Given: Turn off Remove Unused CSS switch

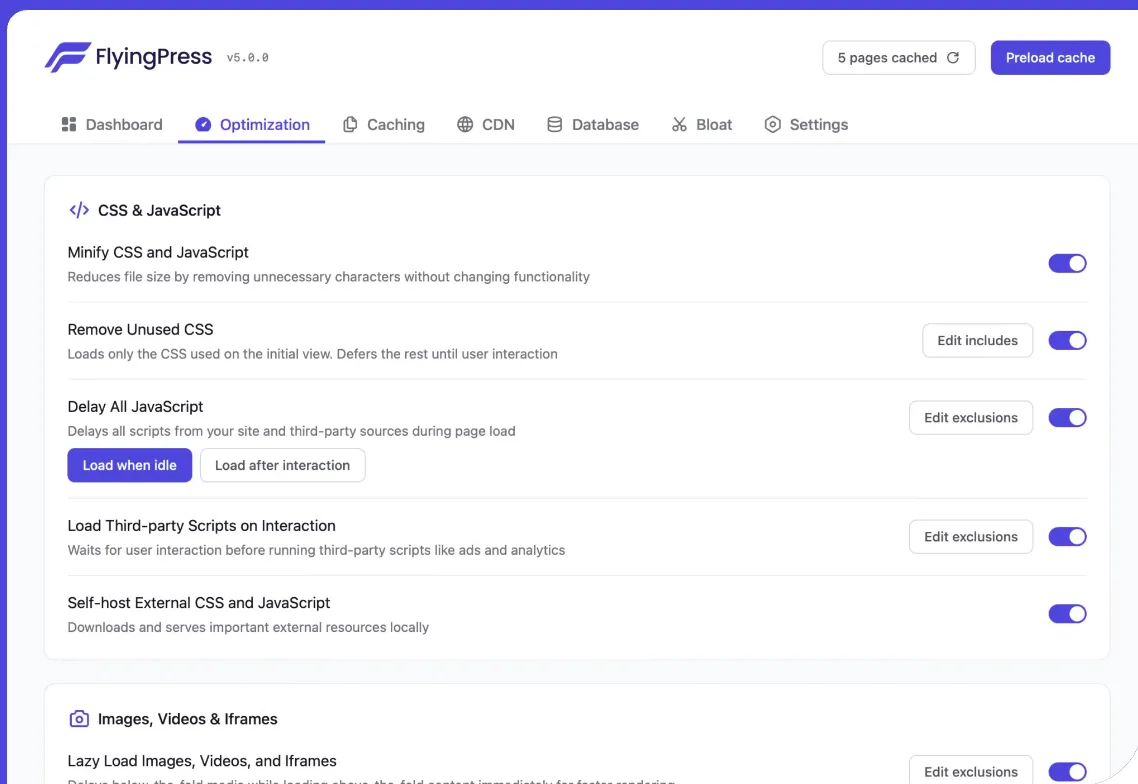Looking at the screenshot, I should pos(1068,340).
